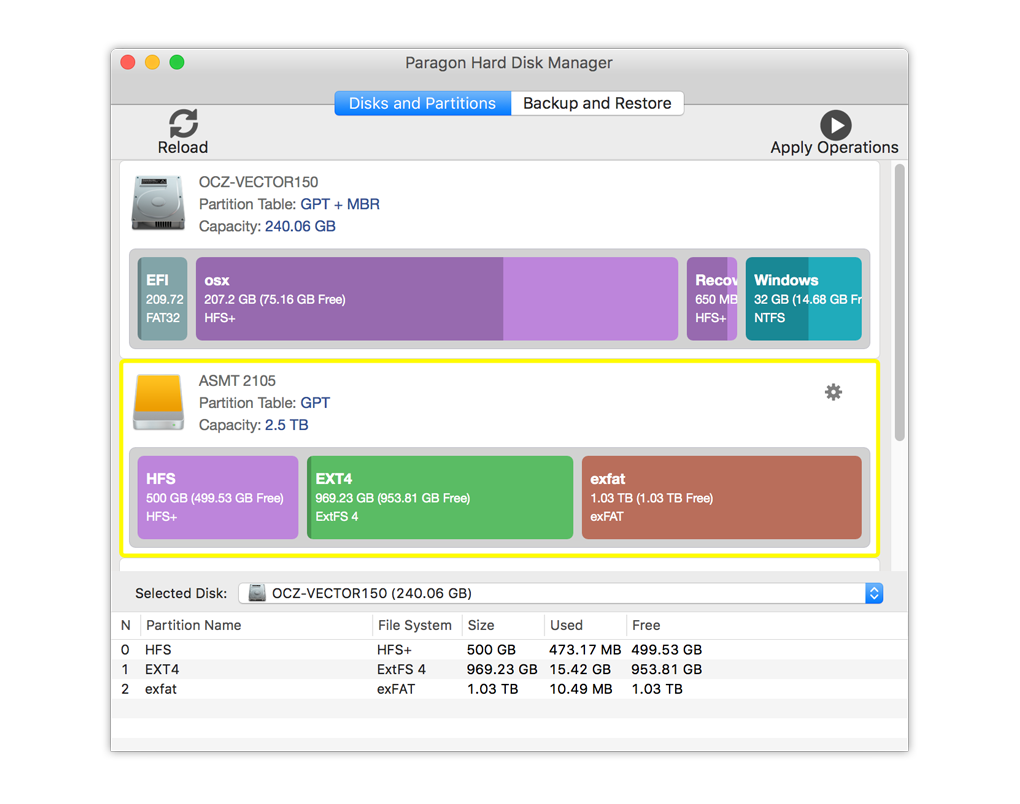Switch to Backup and Restore tab
Viewport: 1020px width, 804px height.
coord(597,103)
